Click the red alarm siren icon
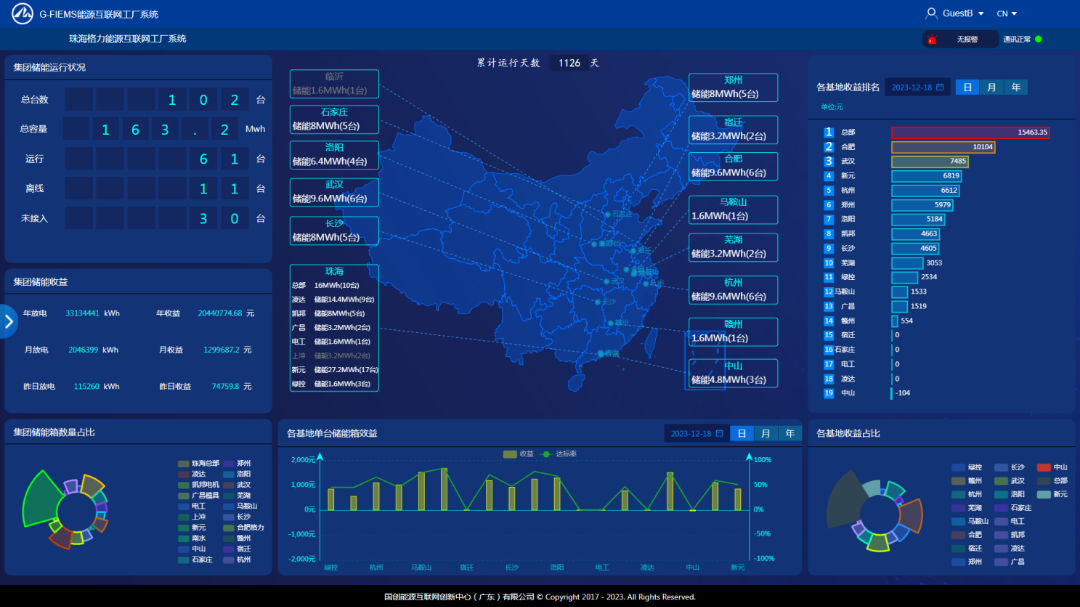Viewport: 1080px width, 607px height. 932,40
